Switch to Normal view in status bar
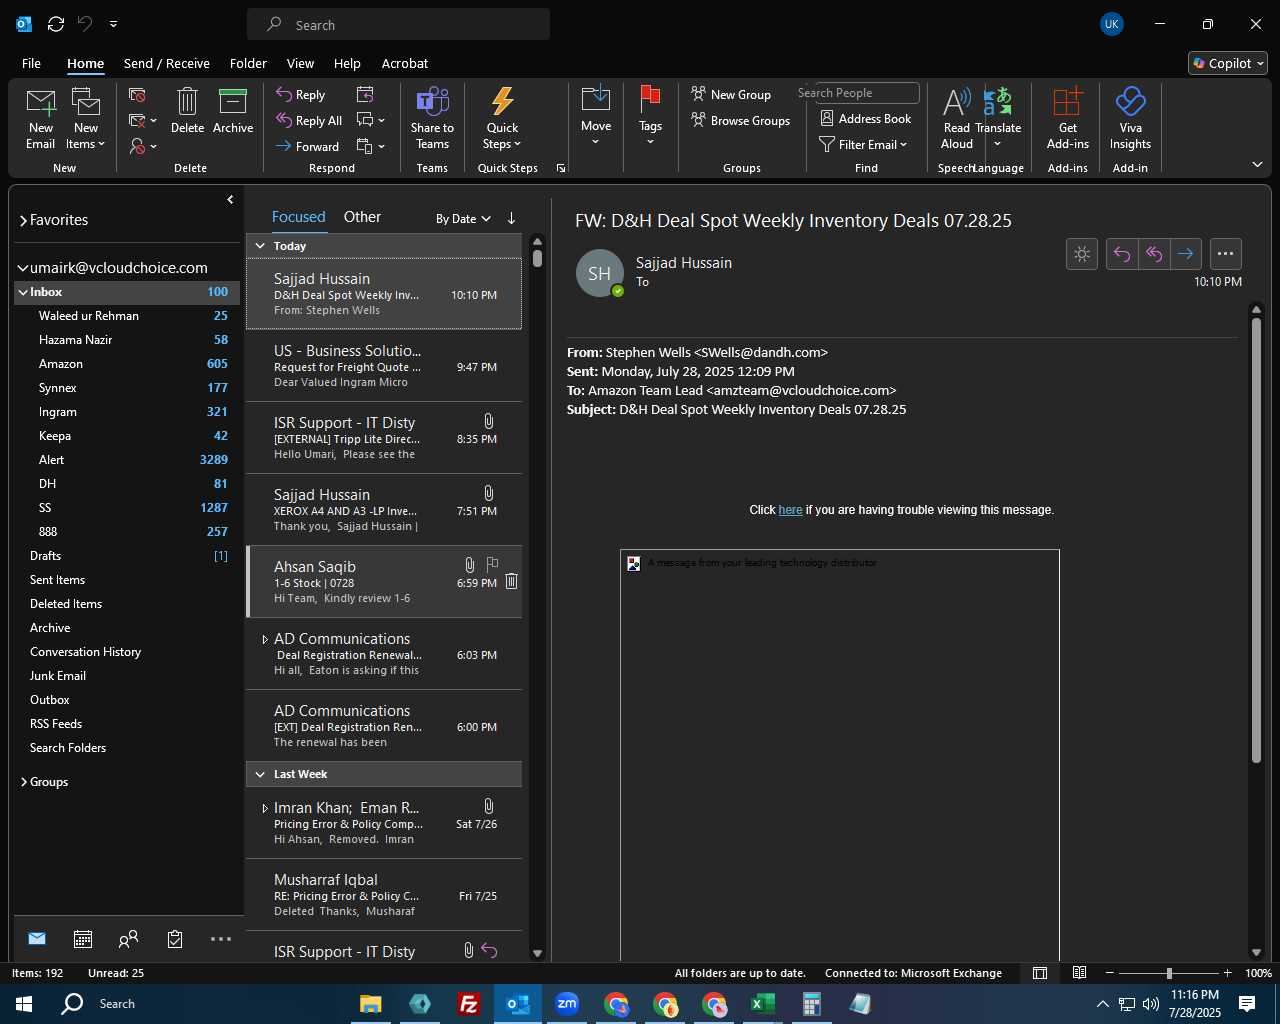Viewport: 1280px width, 1024px height. click(1040, 973)
